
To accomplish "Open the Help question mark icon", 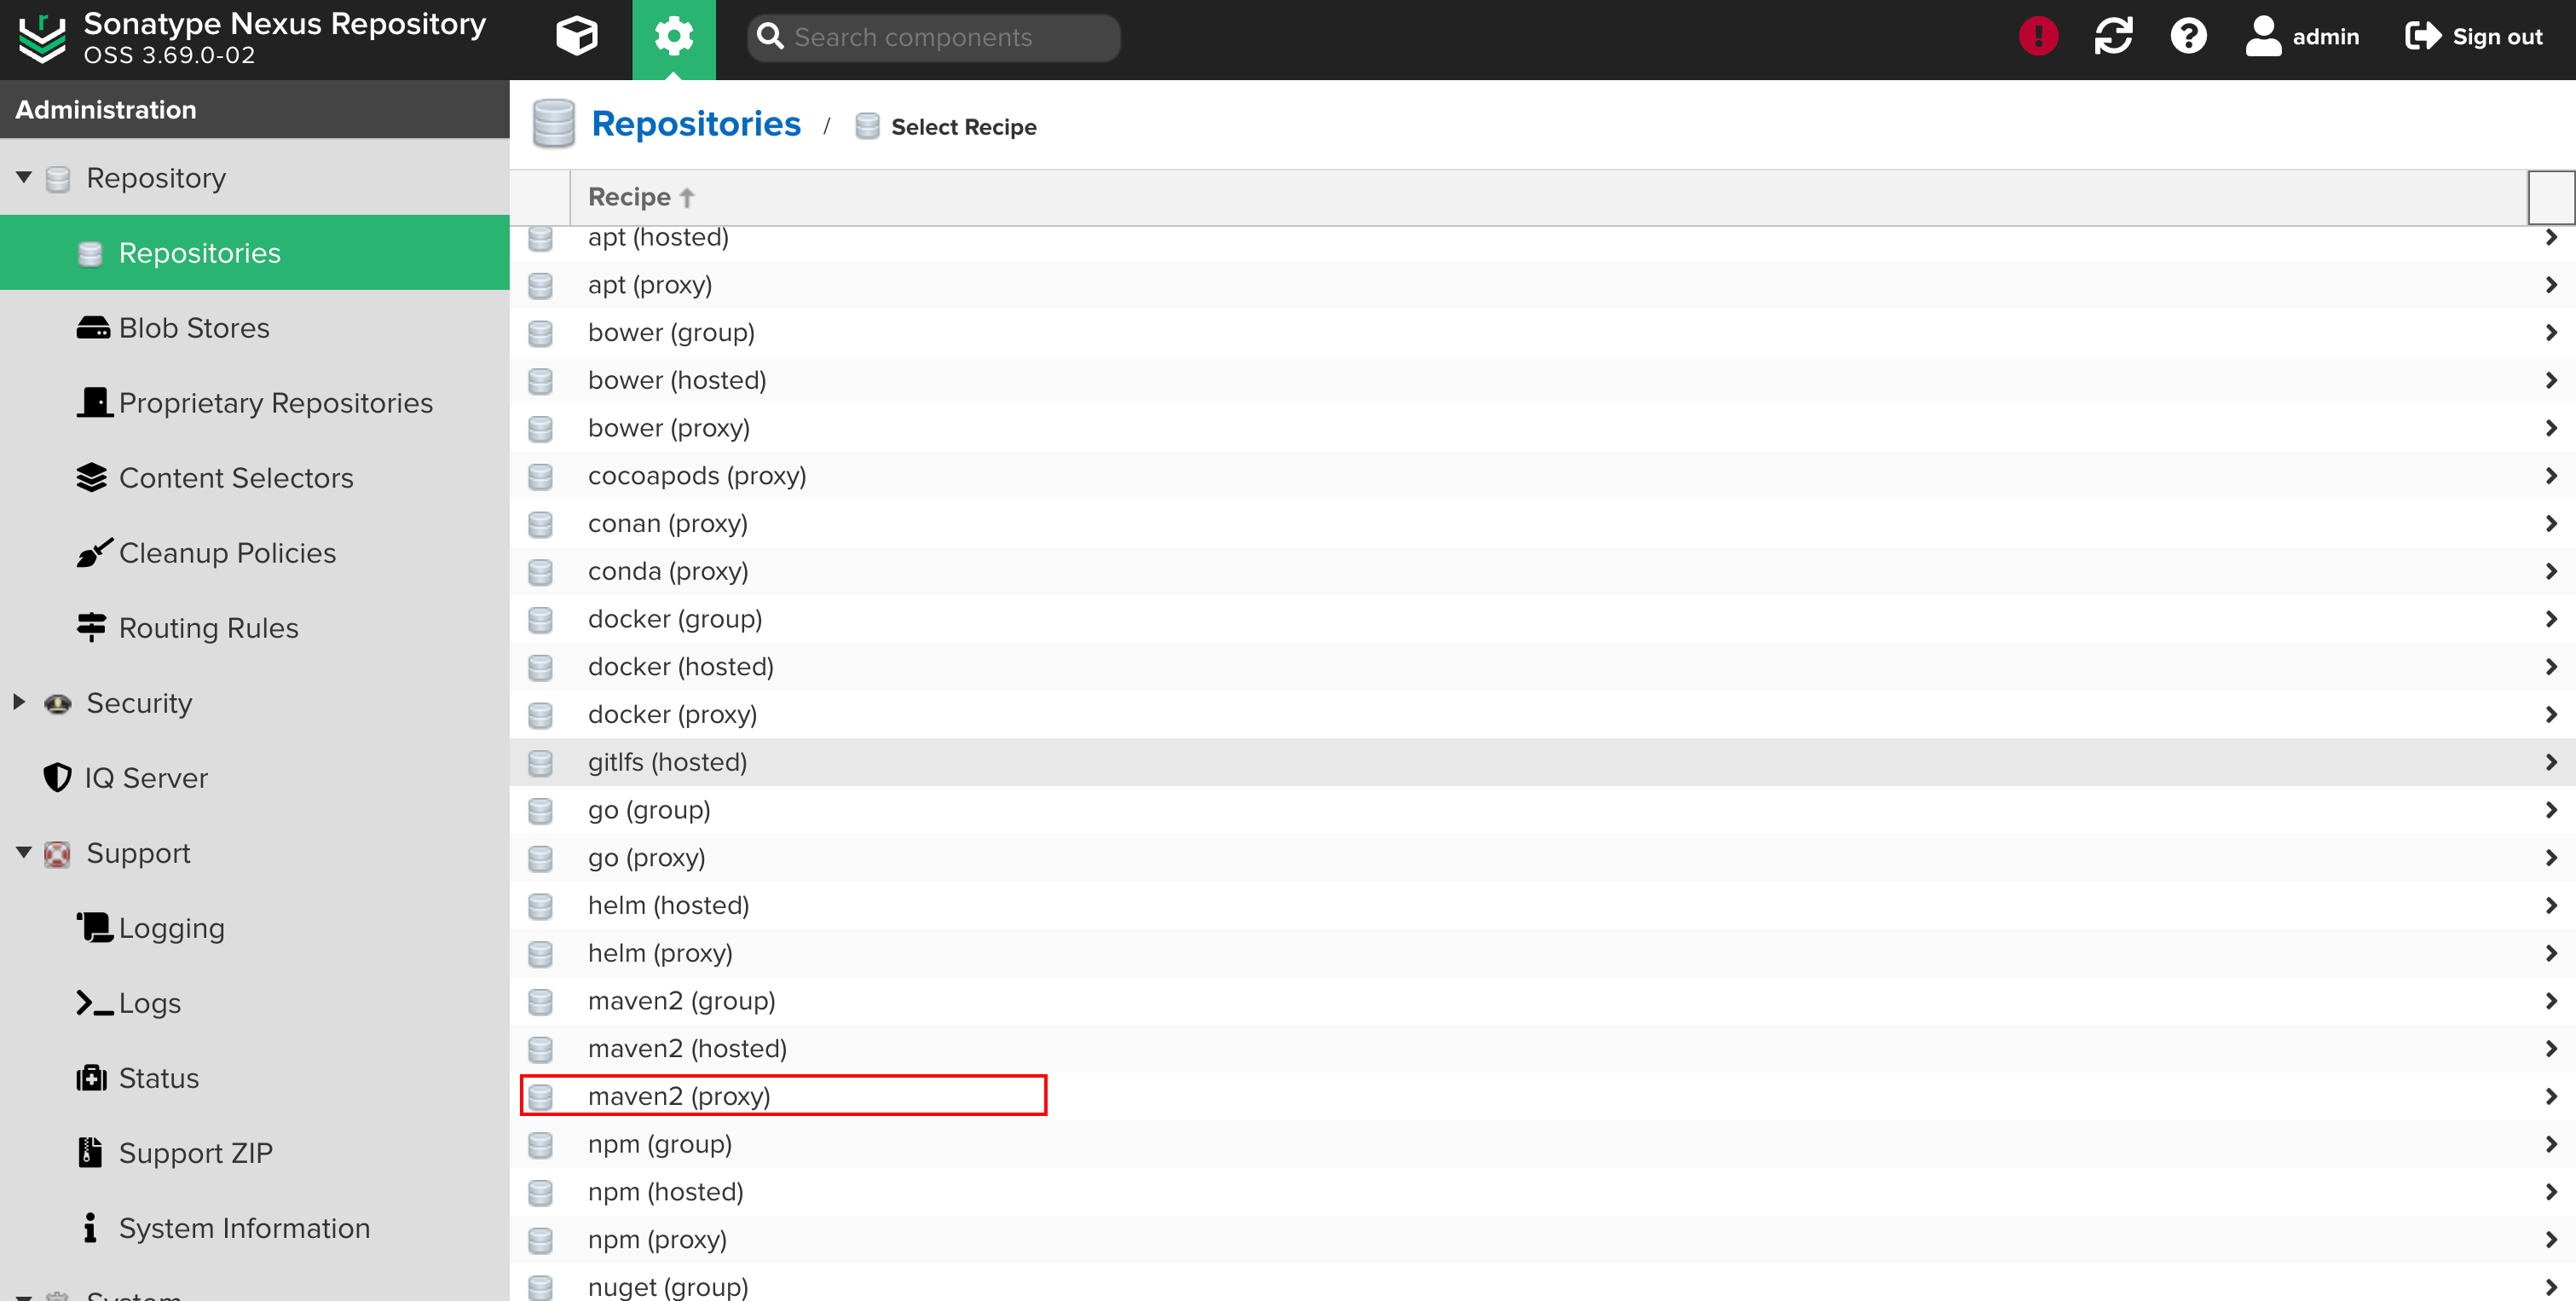I will (2188, 37).
